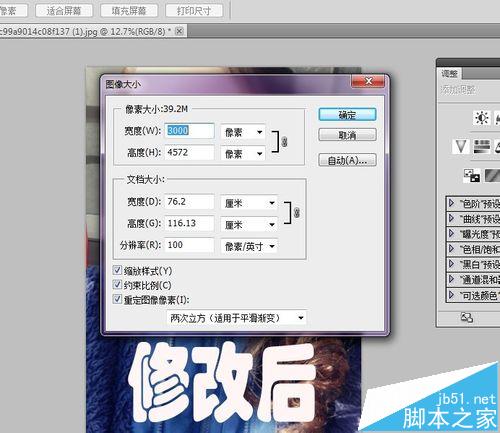Click the pixel dimensions chain-link icon
Screen dimensions: 500x433
[284, 142]
